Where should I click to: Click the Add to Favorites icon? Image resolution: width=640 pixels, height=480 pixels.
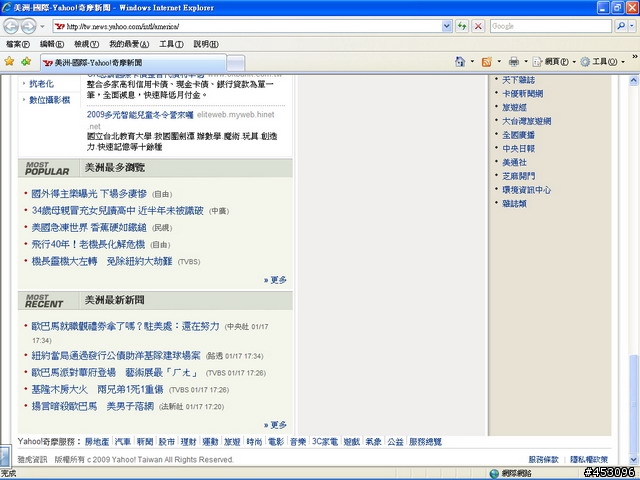click(x=26, y=62)
